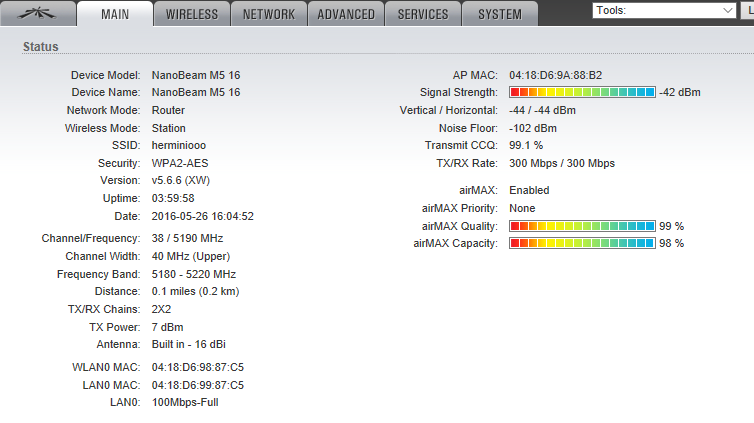Click distance value 0.1 miles (0.2 km)
754x423 pixels.
click(195, 291)
